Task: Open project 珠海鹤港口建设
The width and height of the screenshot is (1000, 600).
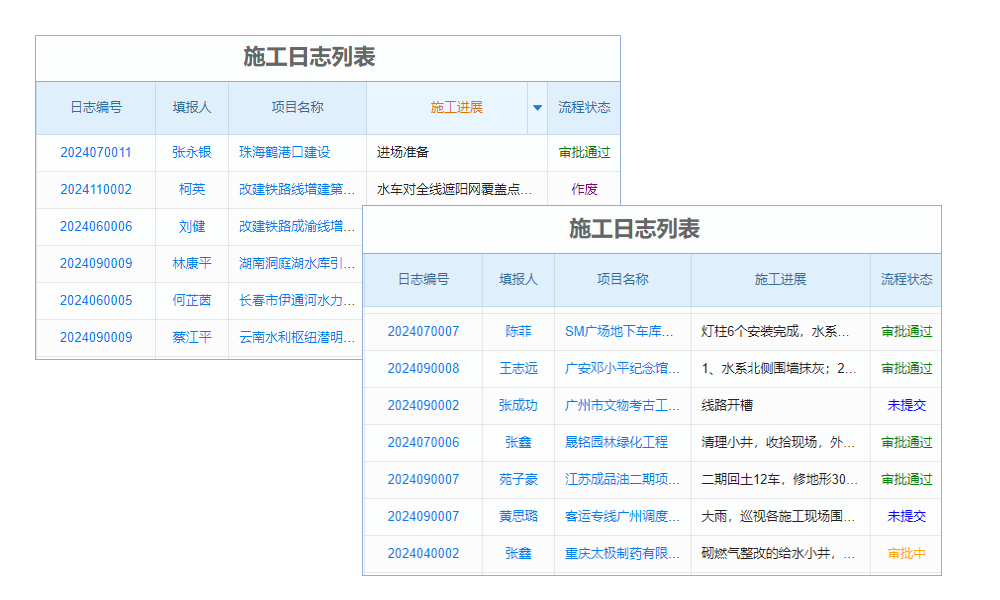Action: pos(287,152)
